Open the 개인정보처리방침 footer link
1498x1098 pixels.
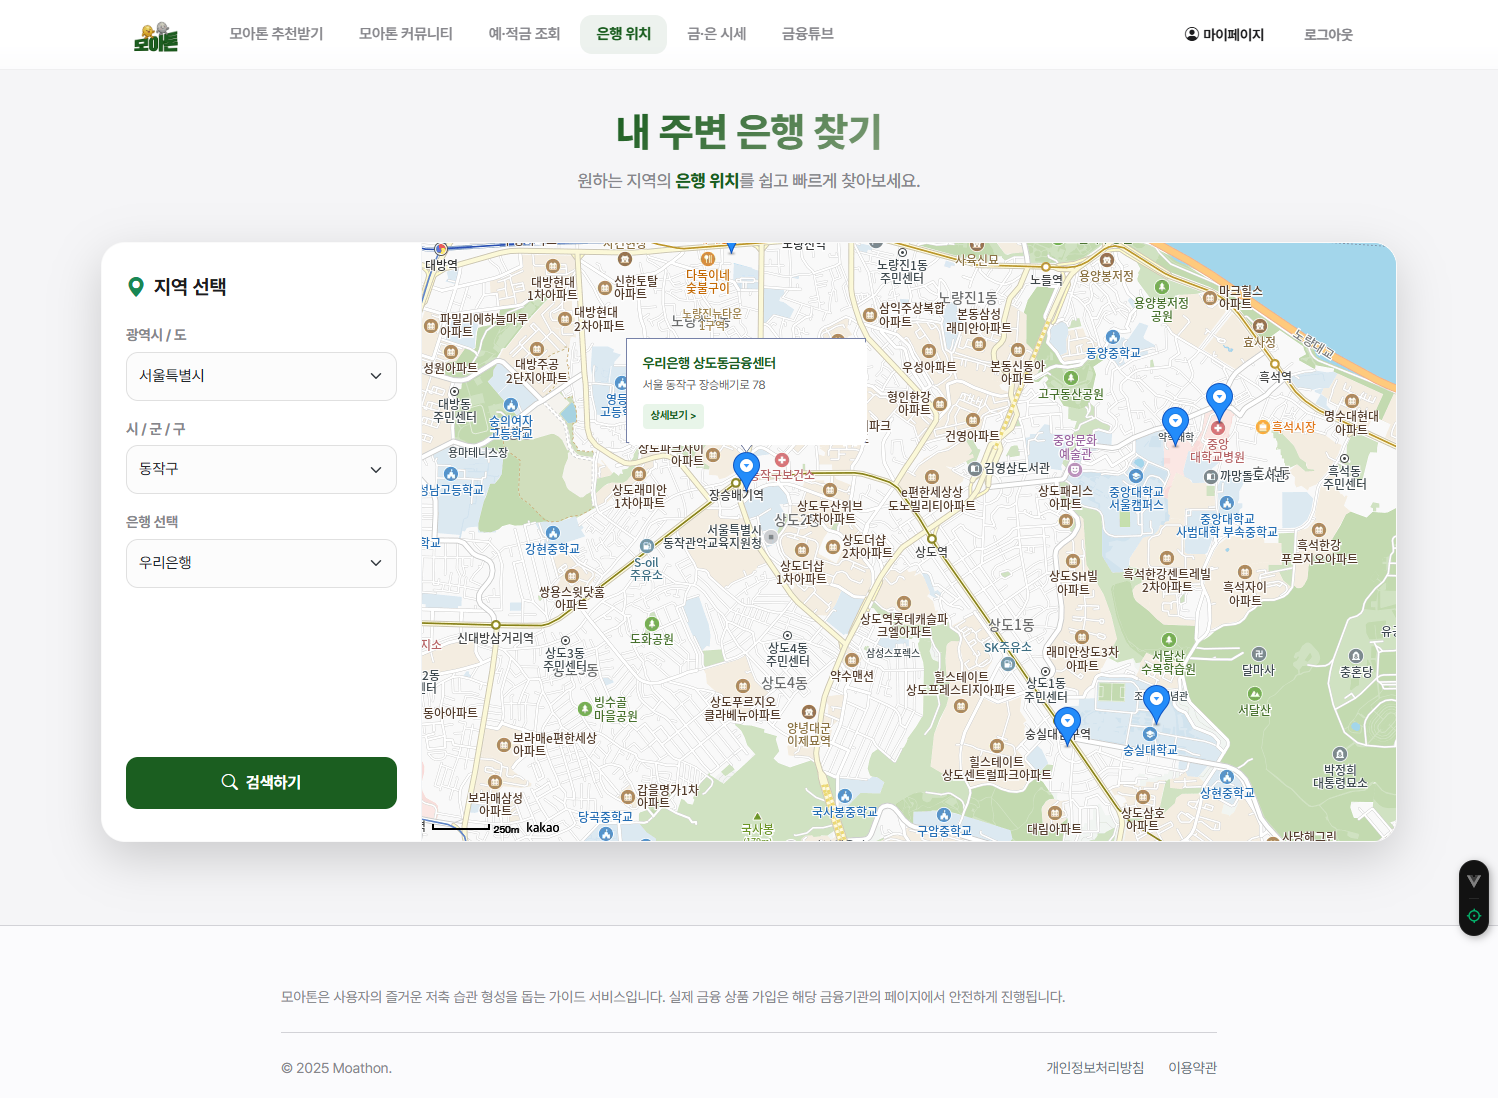1094,1068
